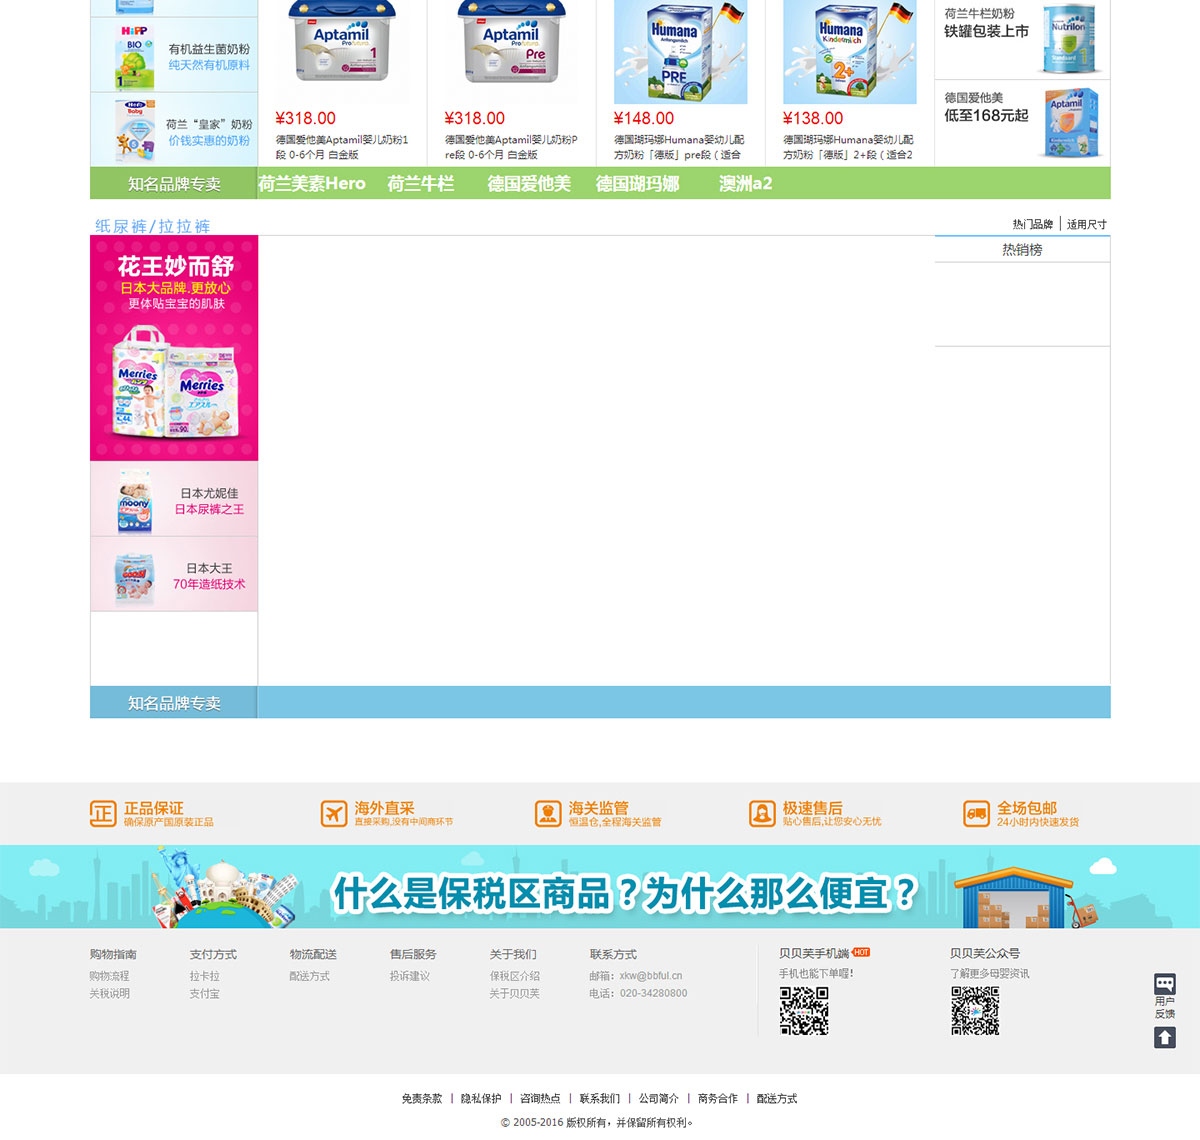The width and height of the screenshot is (1200, 1140).
Task: Open the 荷兰皇家奶粉 item
Action: tap(174, 131)
